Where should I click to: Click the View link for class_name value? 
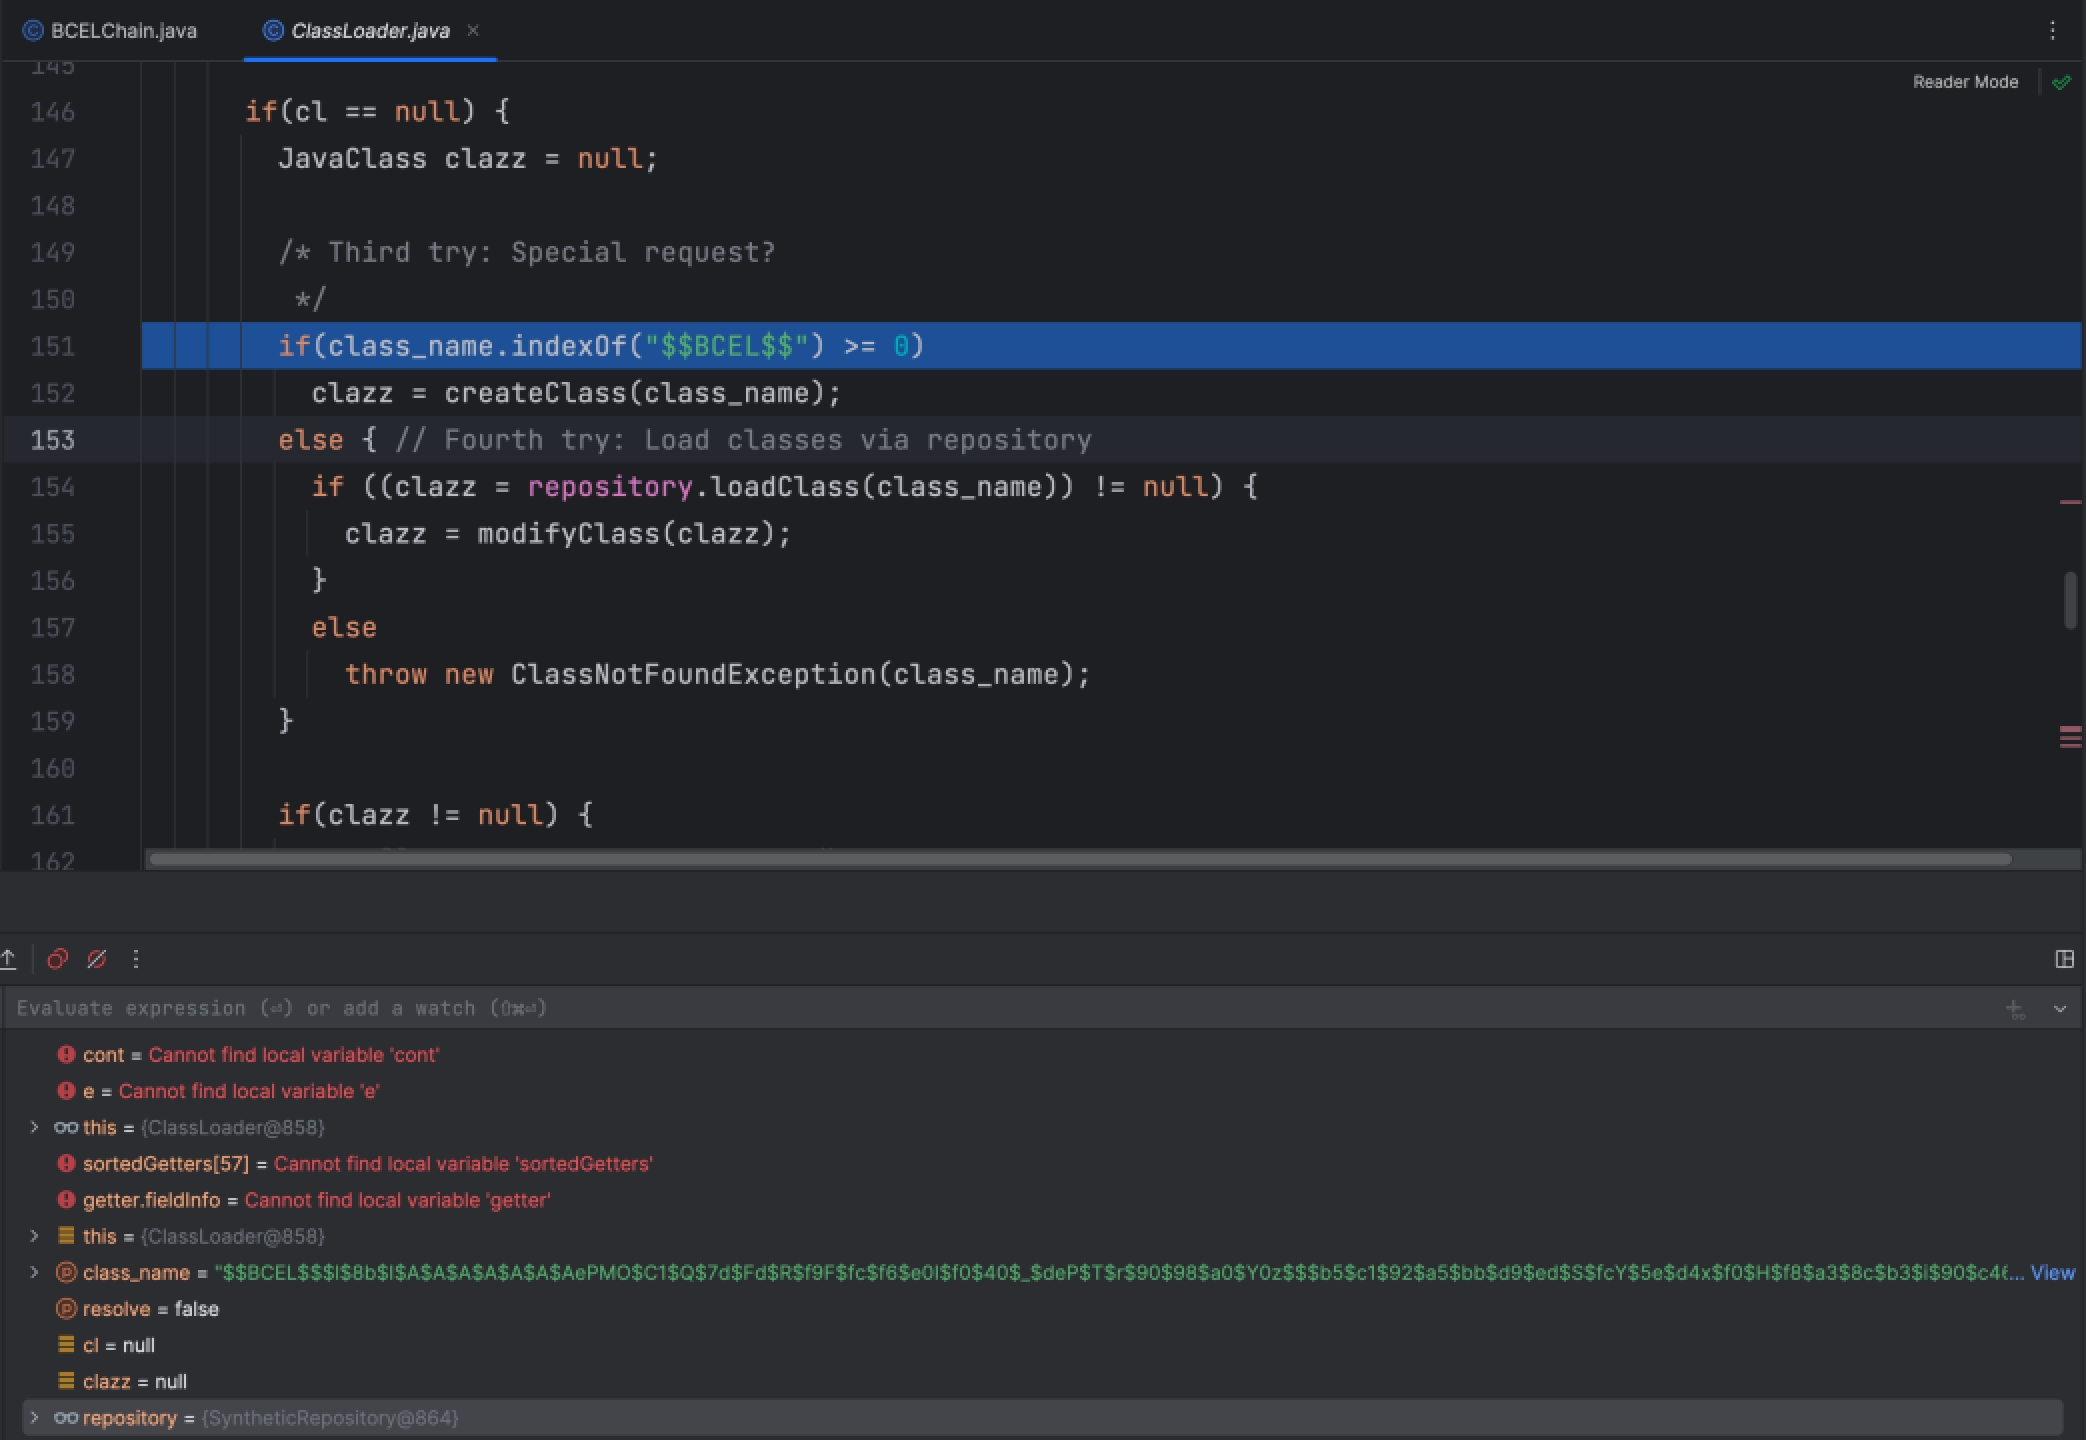(2052, 1273)
